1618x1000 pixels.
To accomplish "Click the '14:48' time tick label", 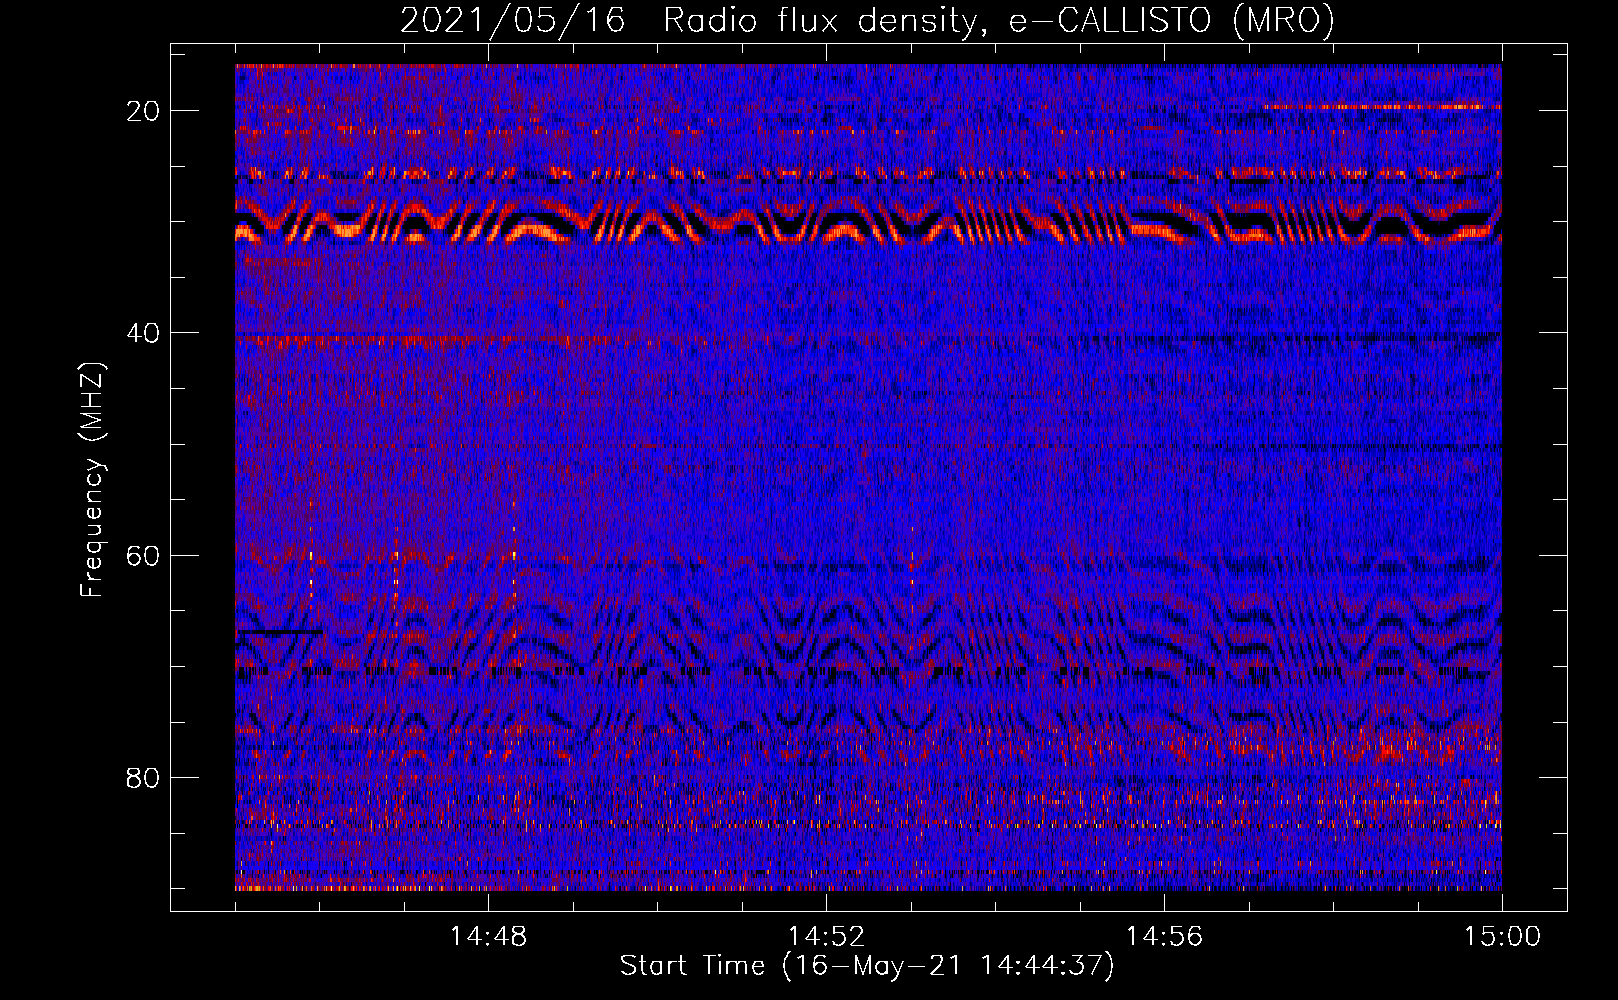I will [488, 937].
